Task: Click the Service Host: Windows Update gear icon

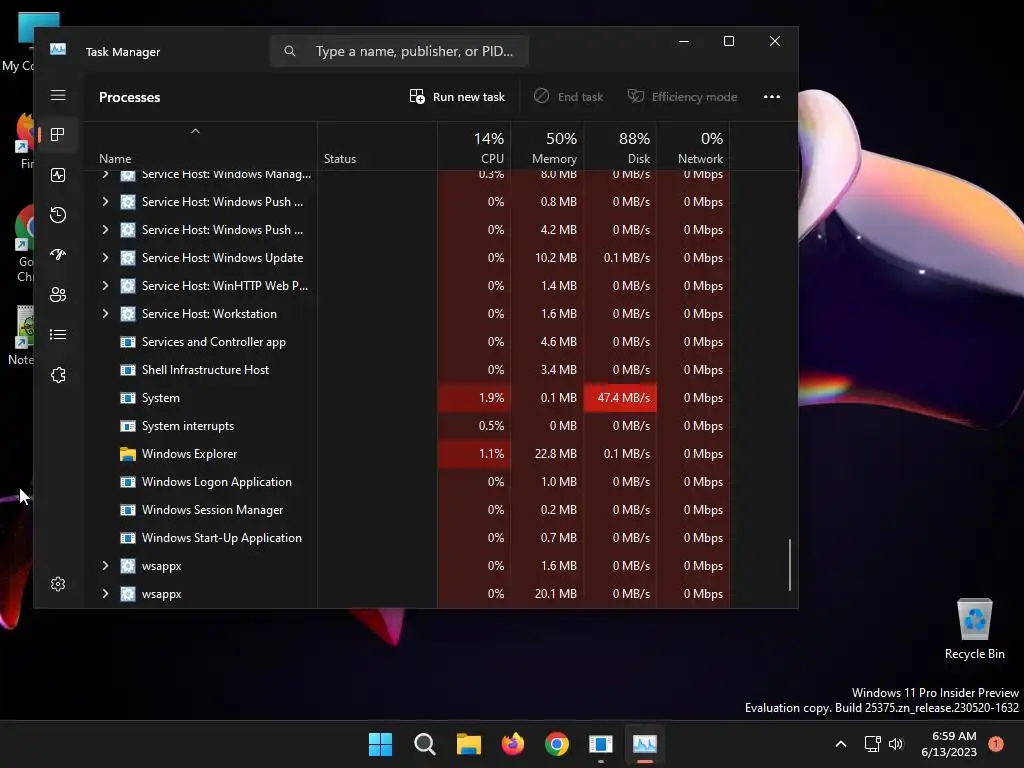Action: pyautogui.click(x=128, y=258)
